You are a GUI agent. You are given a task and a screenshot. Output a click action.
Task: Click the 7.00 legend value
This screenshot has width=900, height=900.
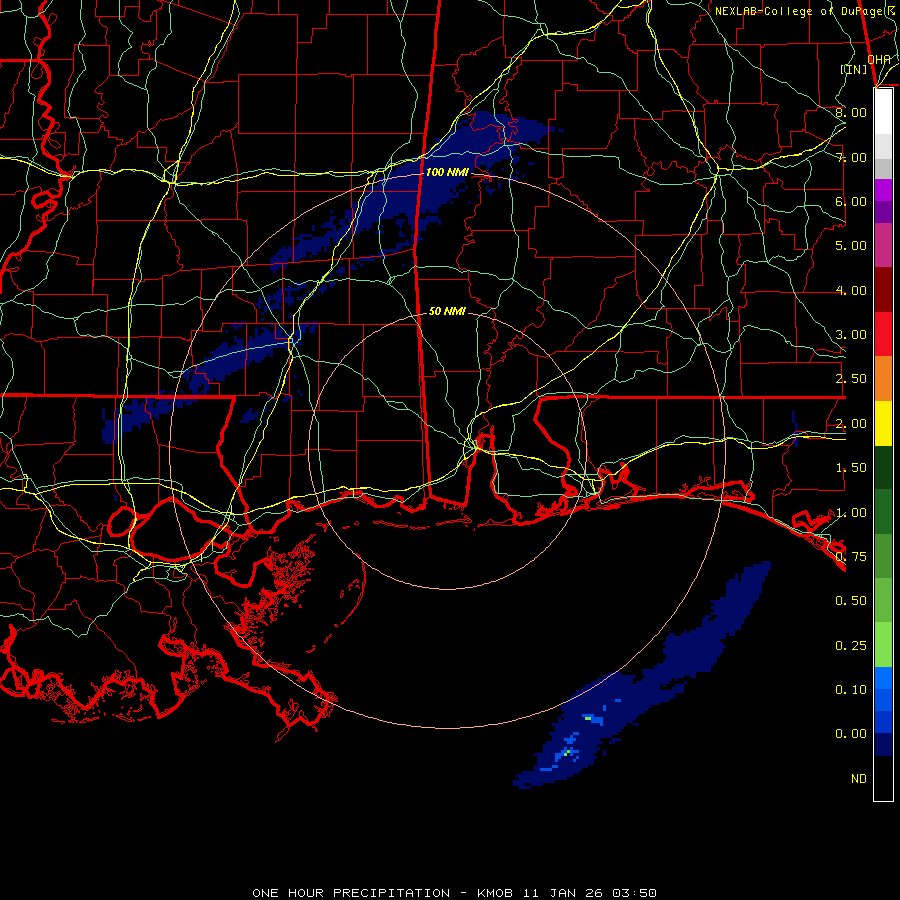851,157
